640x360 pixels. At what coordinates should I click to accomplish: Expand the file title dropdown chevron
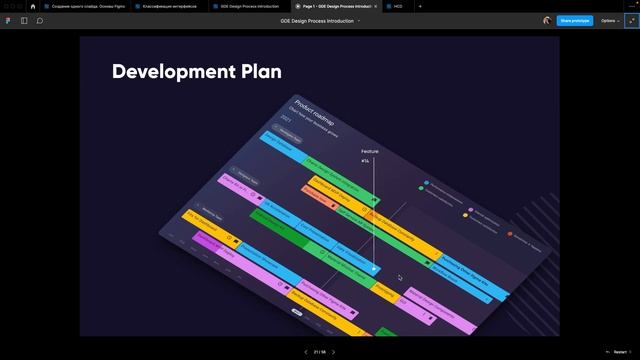pos(359,21)
